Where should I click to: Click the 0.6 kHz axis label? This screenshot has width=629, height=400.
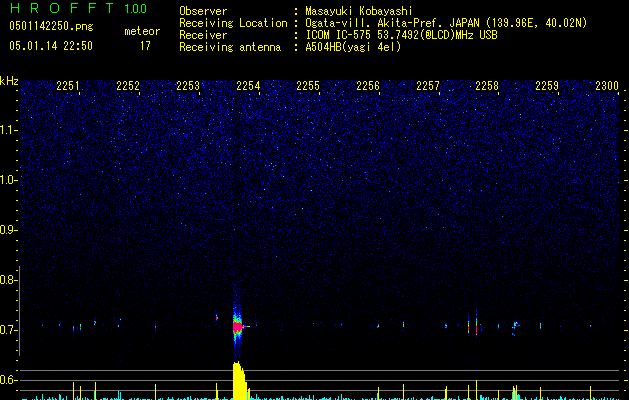click(9, 380)
